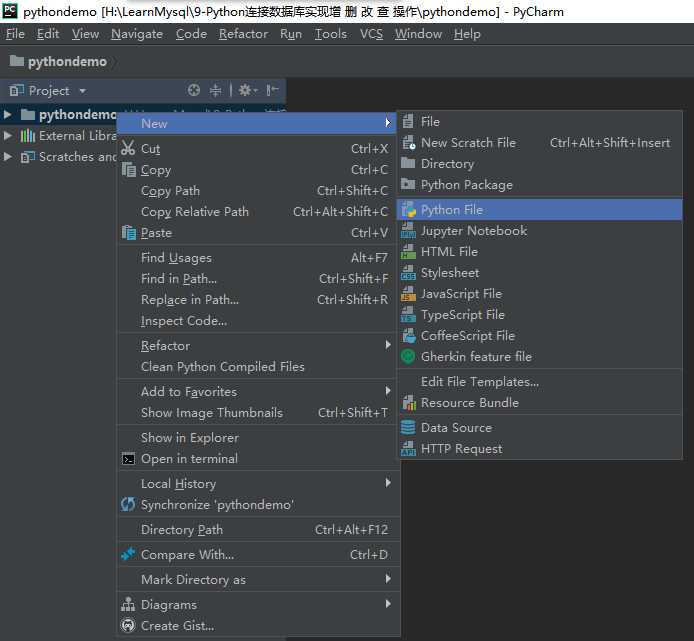Open the File menu
The image size is (694, 641).
tap(15, 34)
